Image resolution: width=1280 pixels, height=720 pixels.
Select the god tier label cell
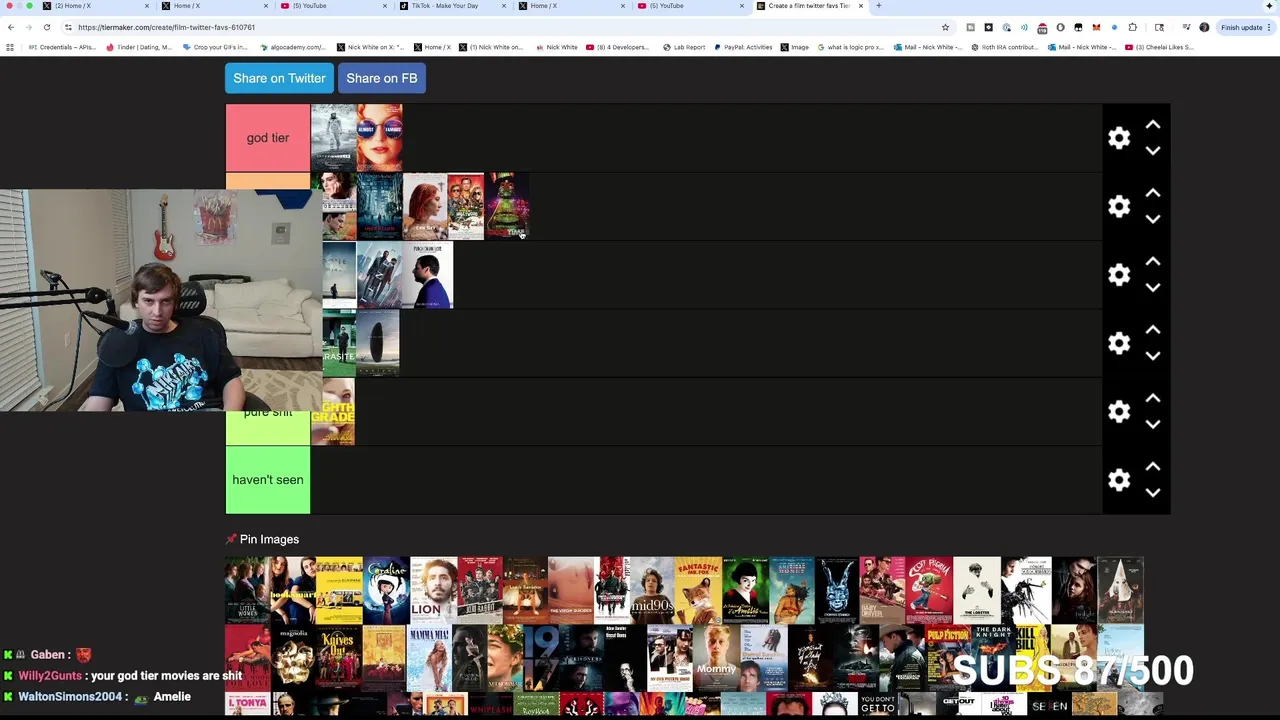pos(268,138)
